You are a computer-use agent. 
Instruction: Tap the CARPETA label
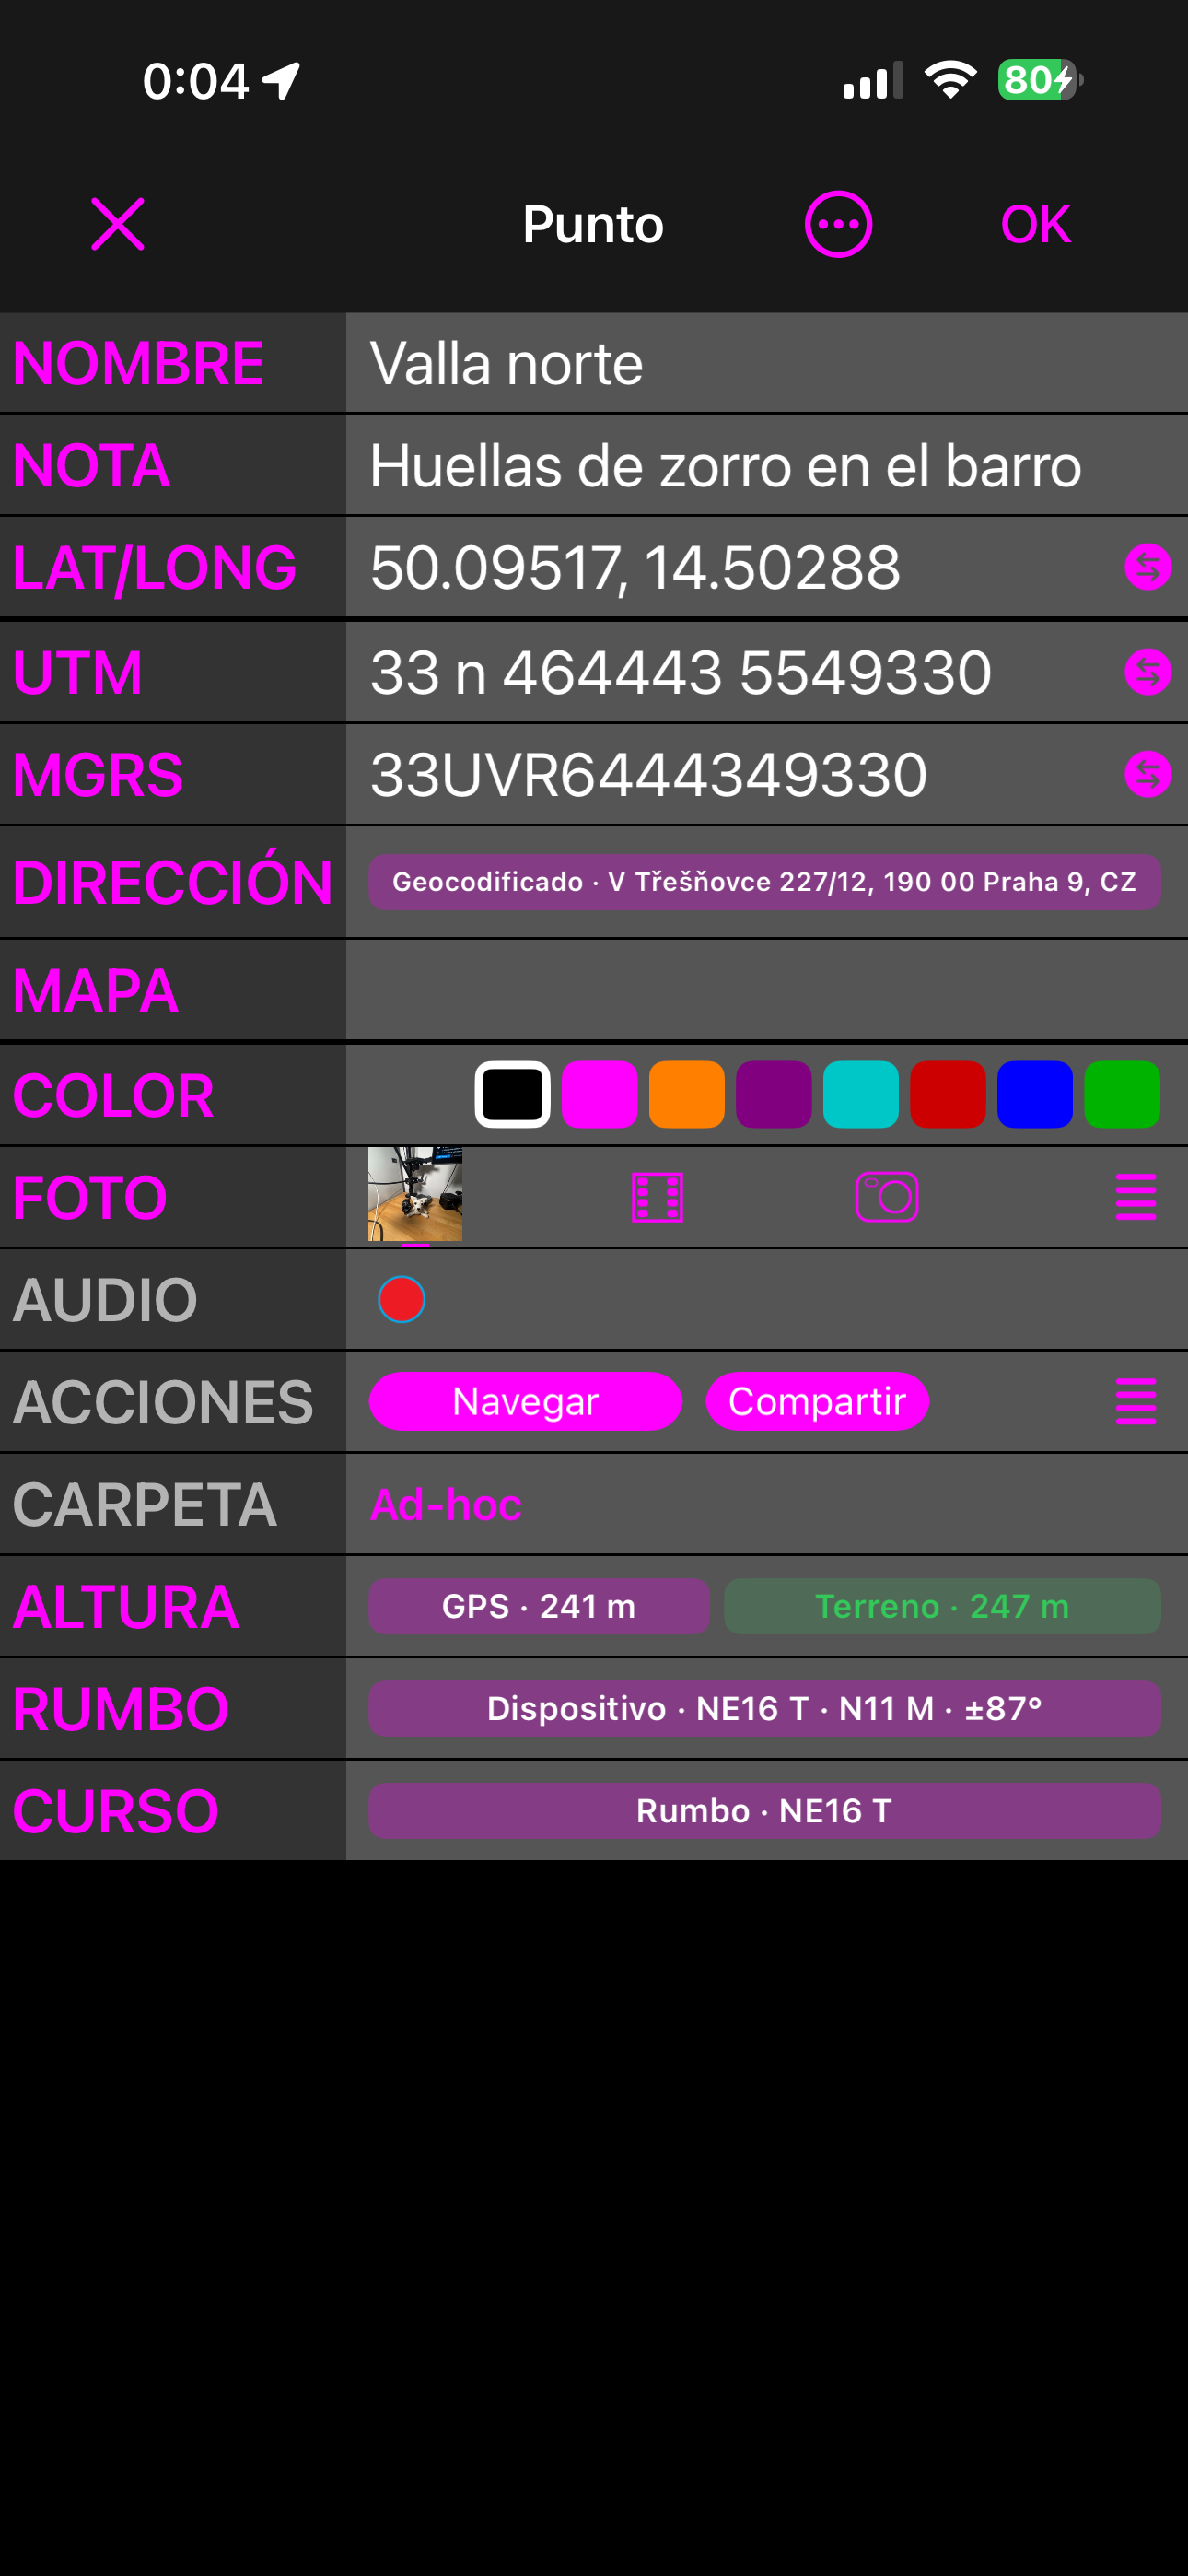pyautogui.click(x=144, y=1505)
